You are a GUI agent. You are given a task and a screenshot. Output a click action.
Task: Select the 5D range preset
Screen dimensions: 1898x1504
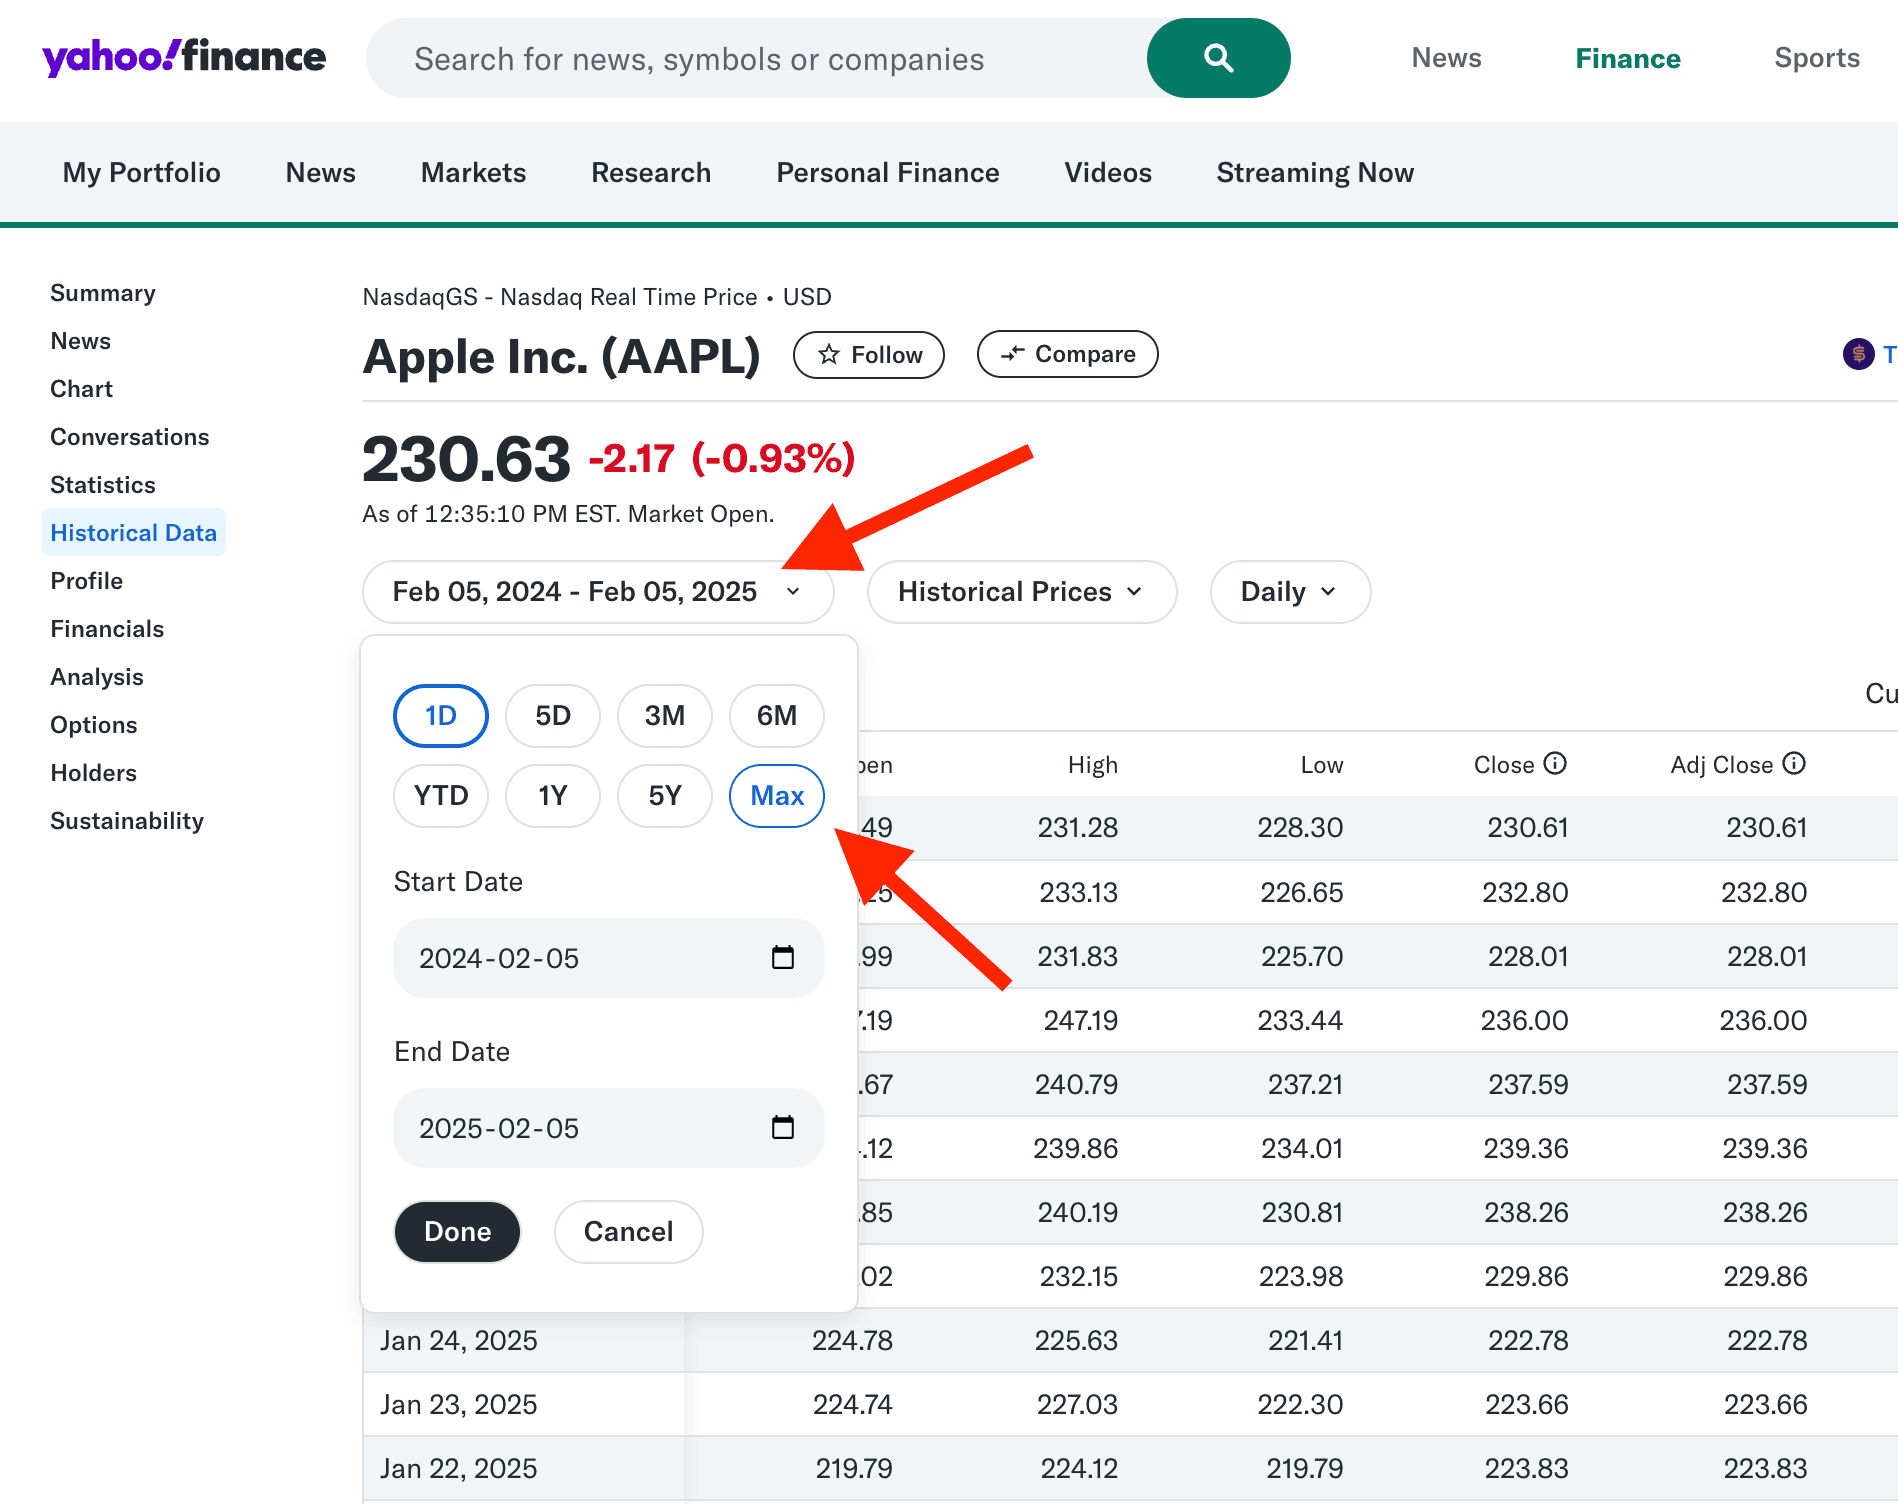[553, 716]
